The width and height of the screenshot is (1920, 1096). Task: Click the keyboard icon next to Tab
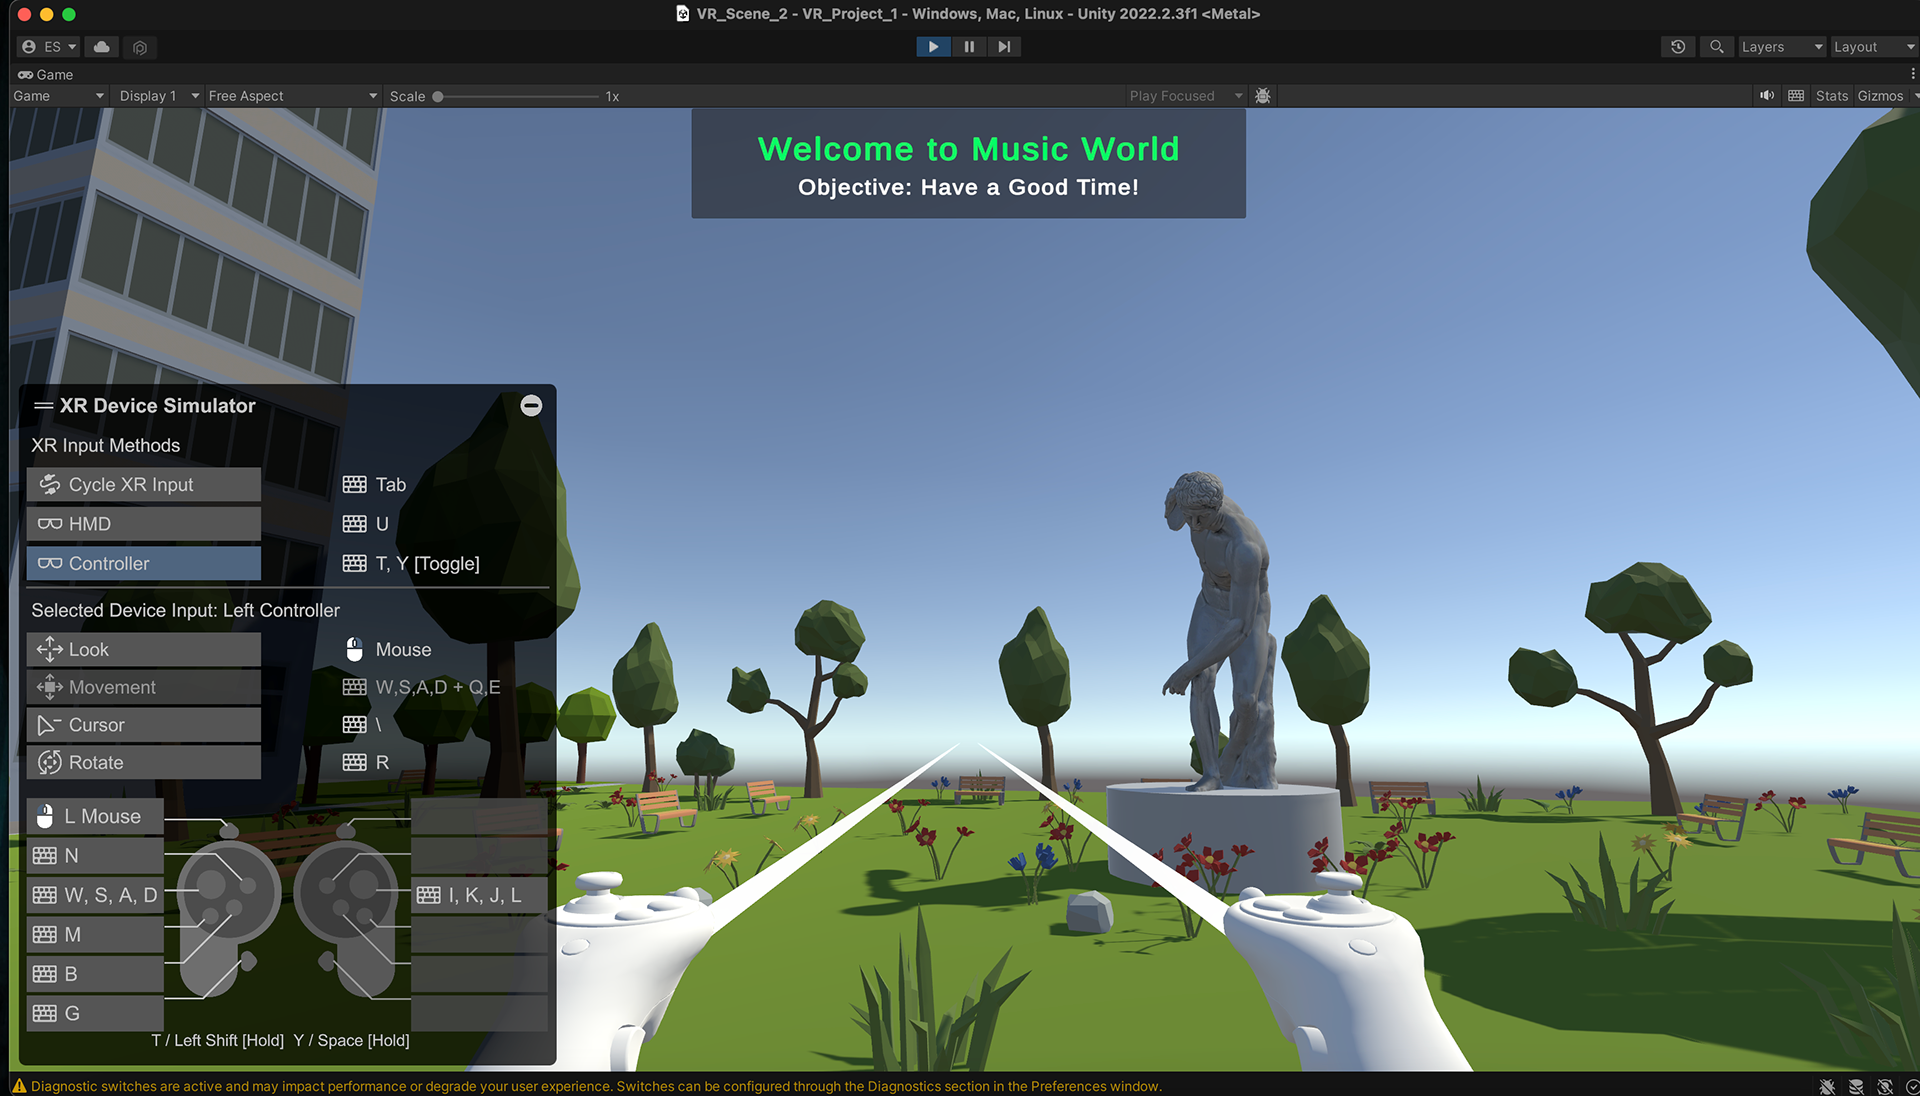pos(355,485)
